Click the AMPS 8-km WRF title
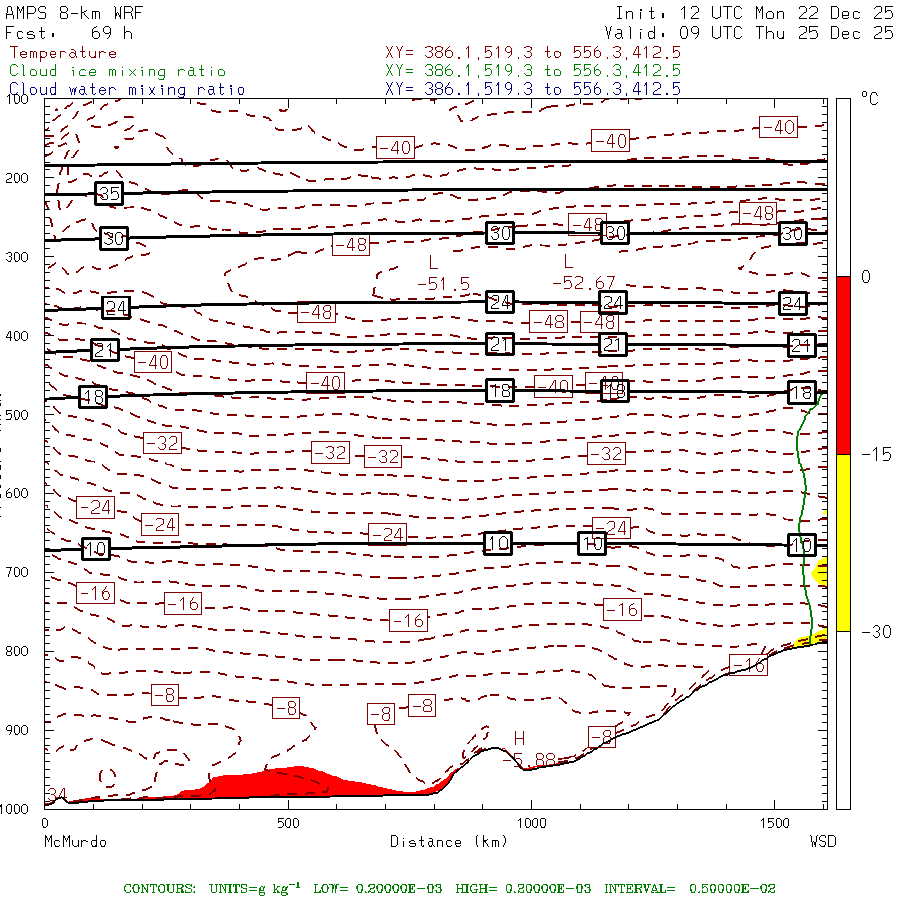The image size is (900, 900). 74,13
